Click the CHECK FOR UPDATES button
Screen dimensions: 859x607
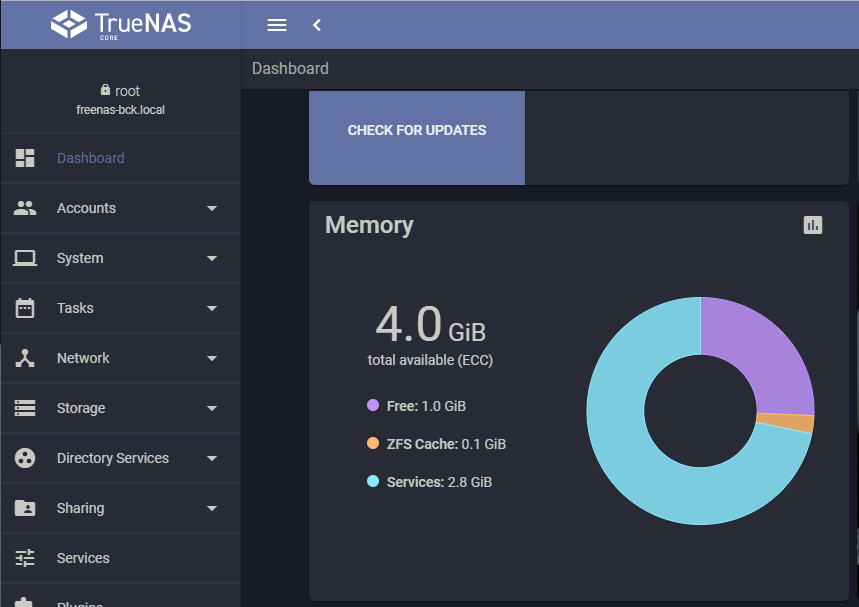417,138
